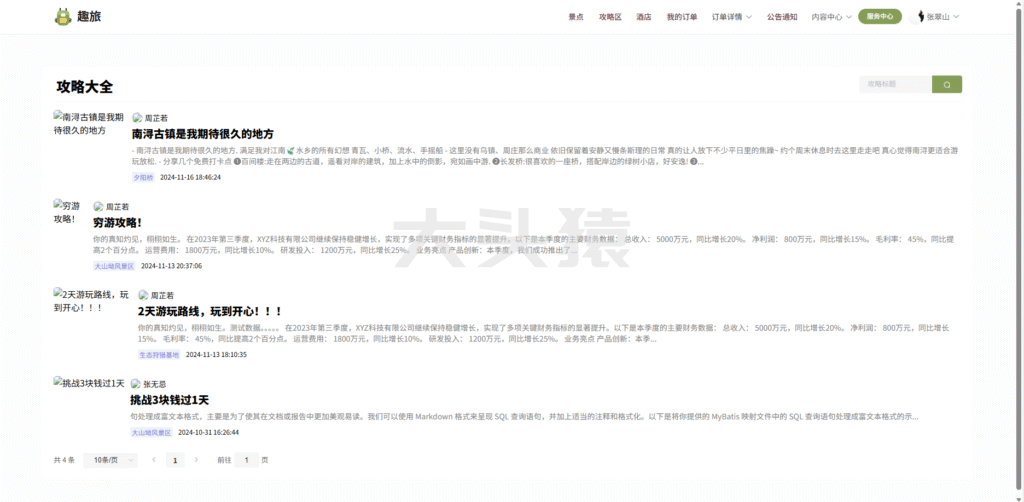
Task: Open 公告通知 in the navigation
Action: tap(782, 17)
